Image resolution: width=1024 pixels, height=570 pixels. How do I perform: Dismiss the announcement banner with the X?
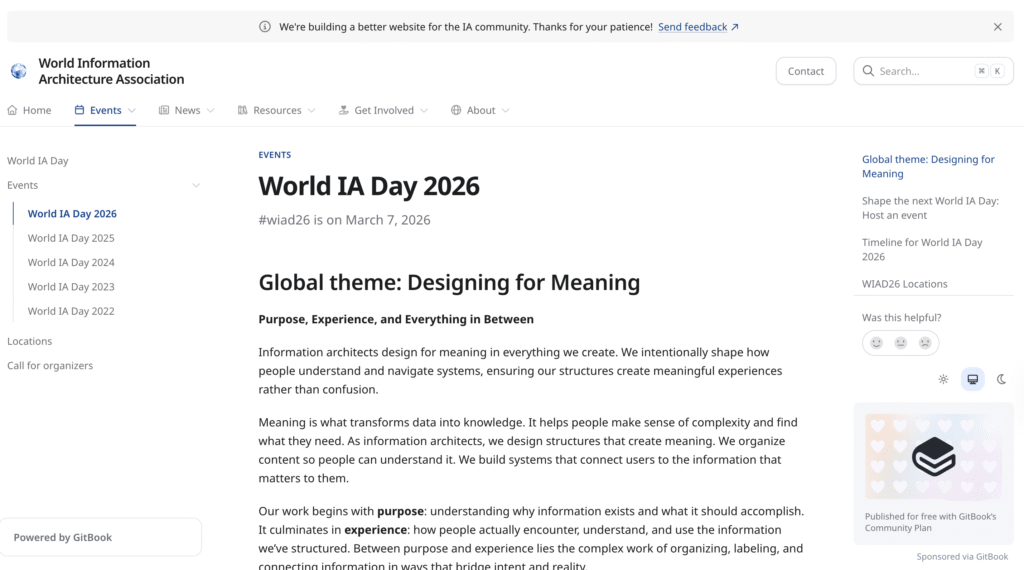[x=997, y=27]
